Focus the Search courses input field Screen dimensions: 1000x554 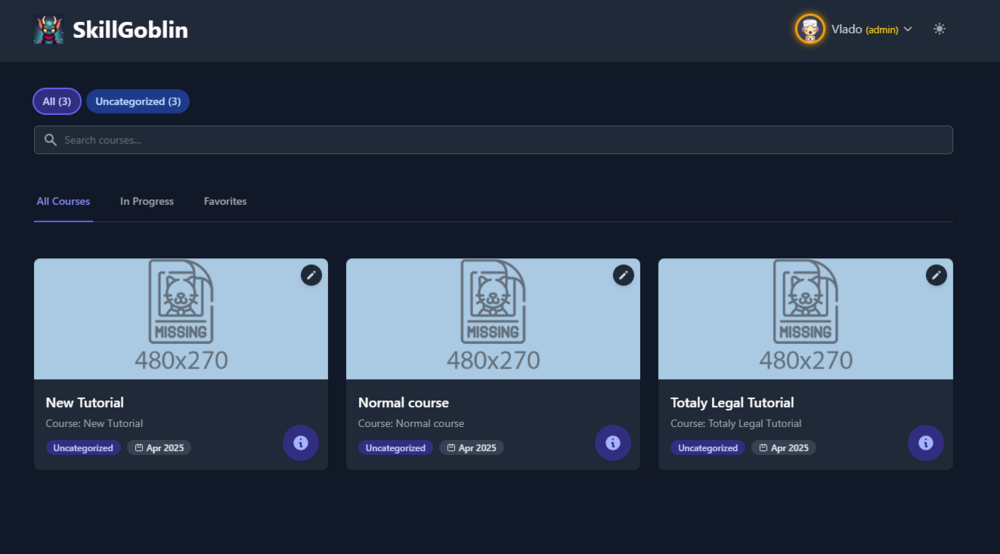tap(493, 140)
